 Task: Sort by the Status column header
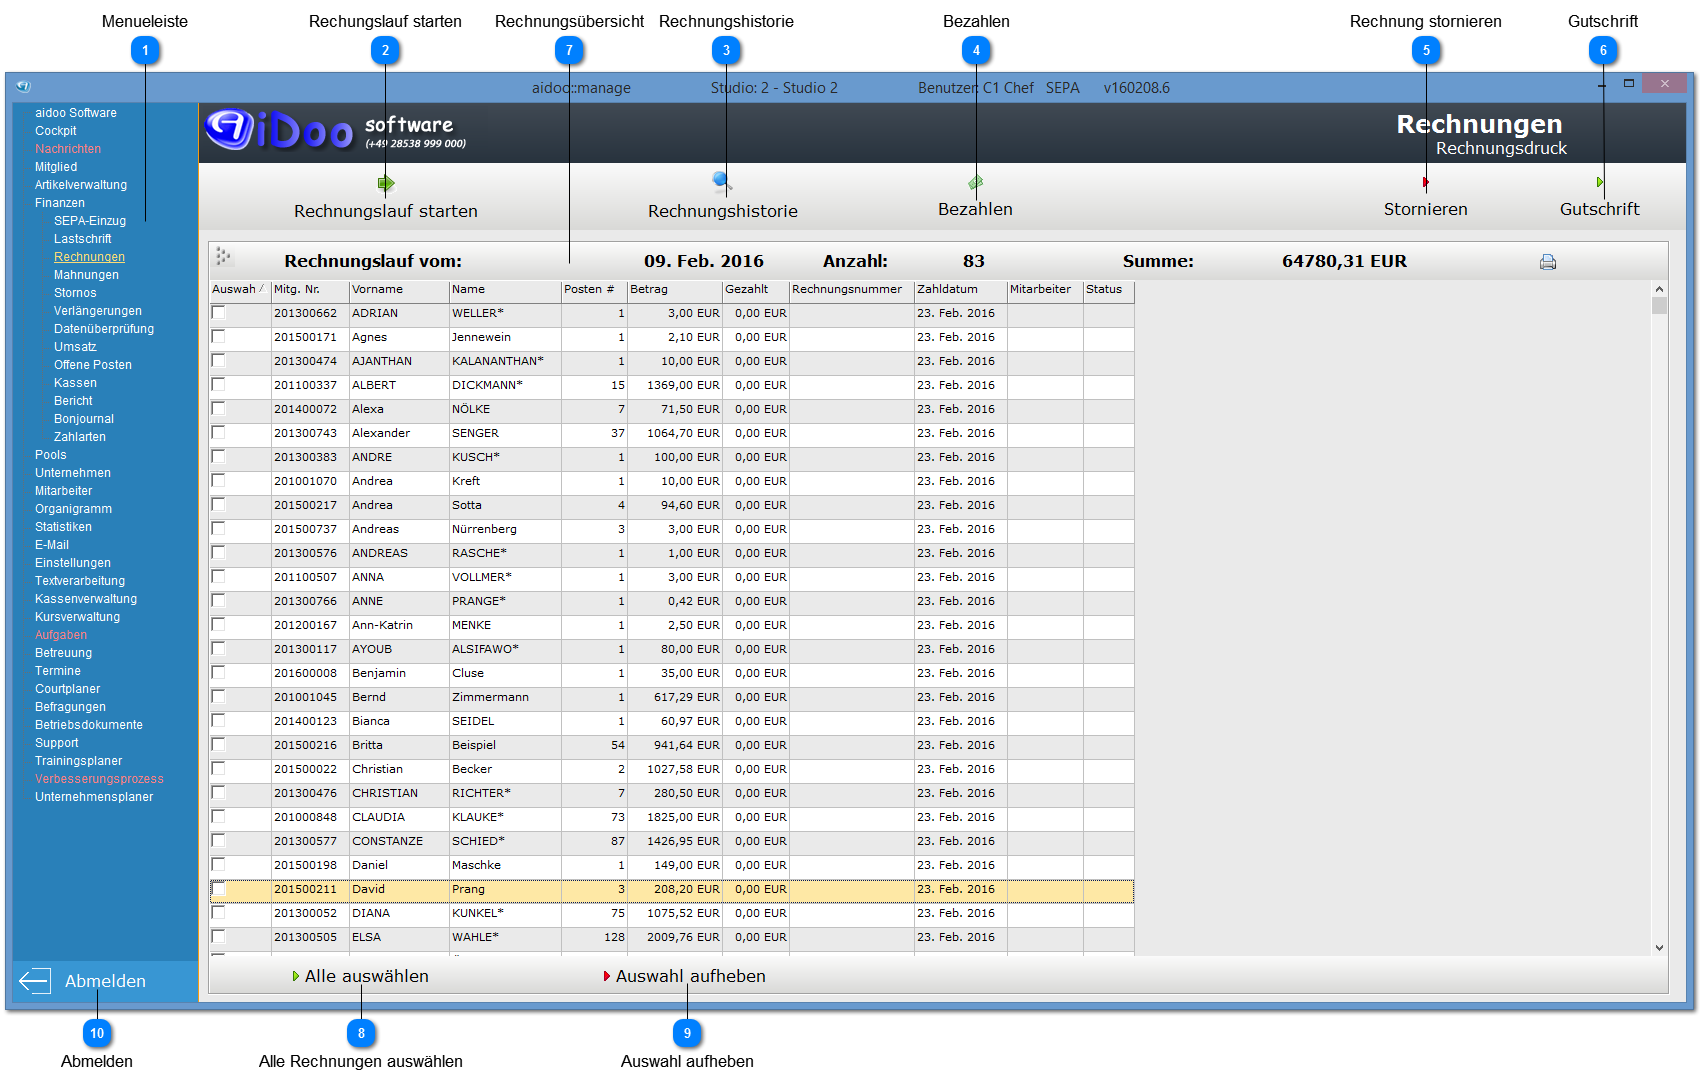(x=1108, y=290)
